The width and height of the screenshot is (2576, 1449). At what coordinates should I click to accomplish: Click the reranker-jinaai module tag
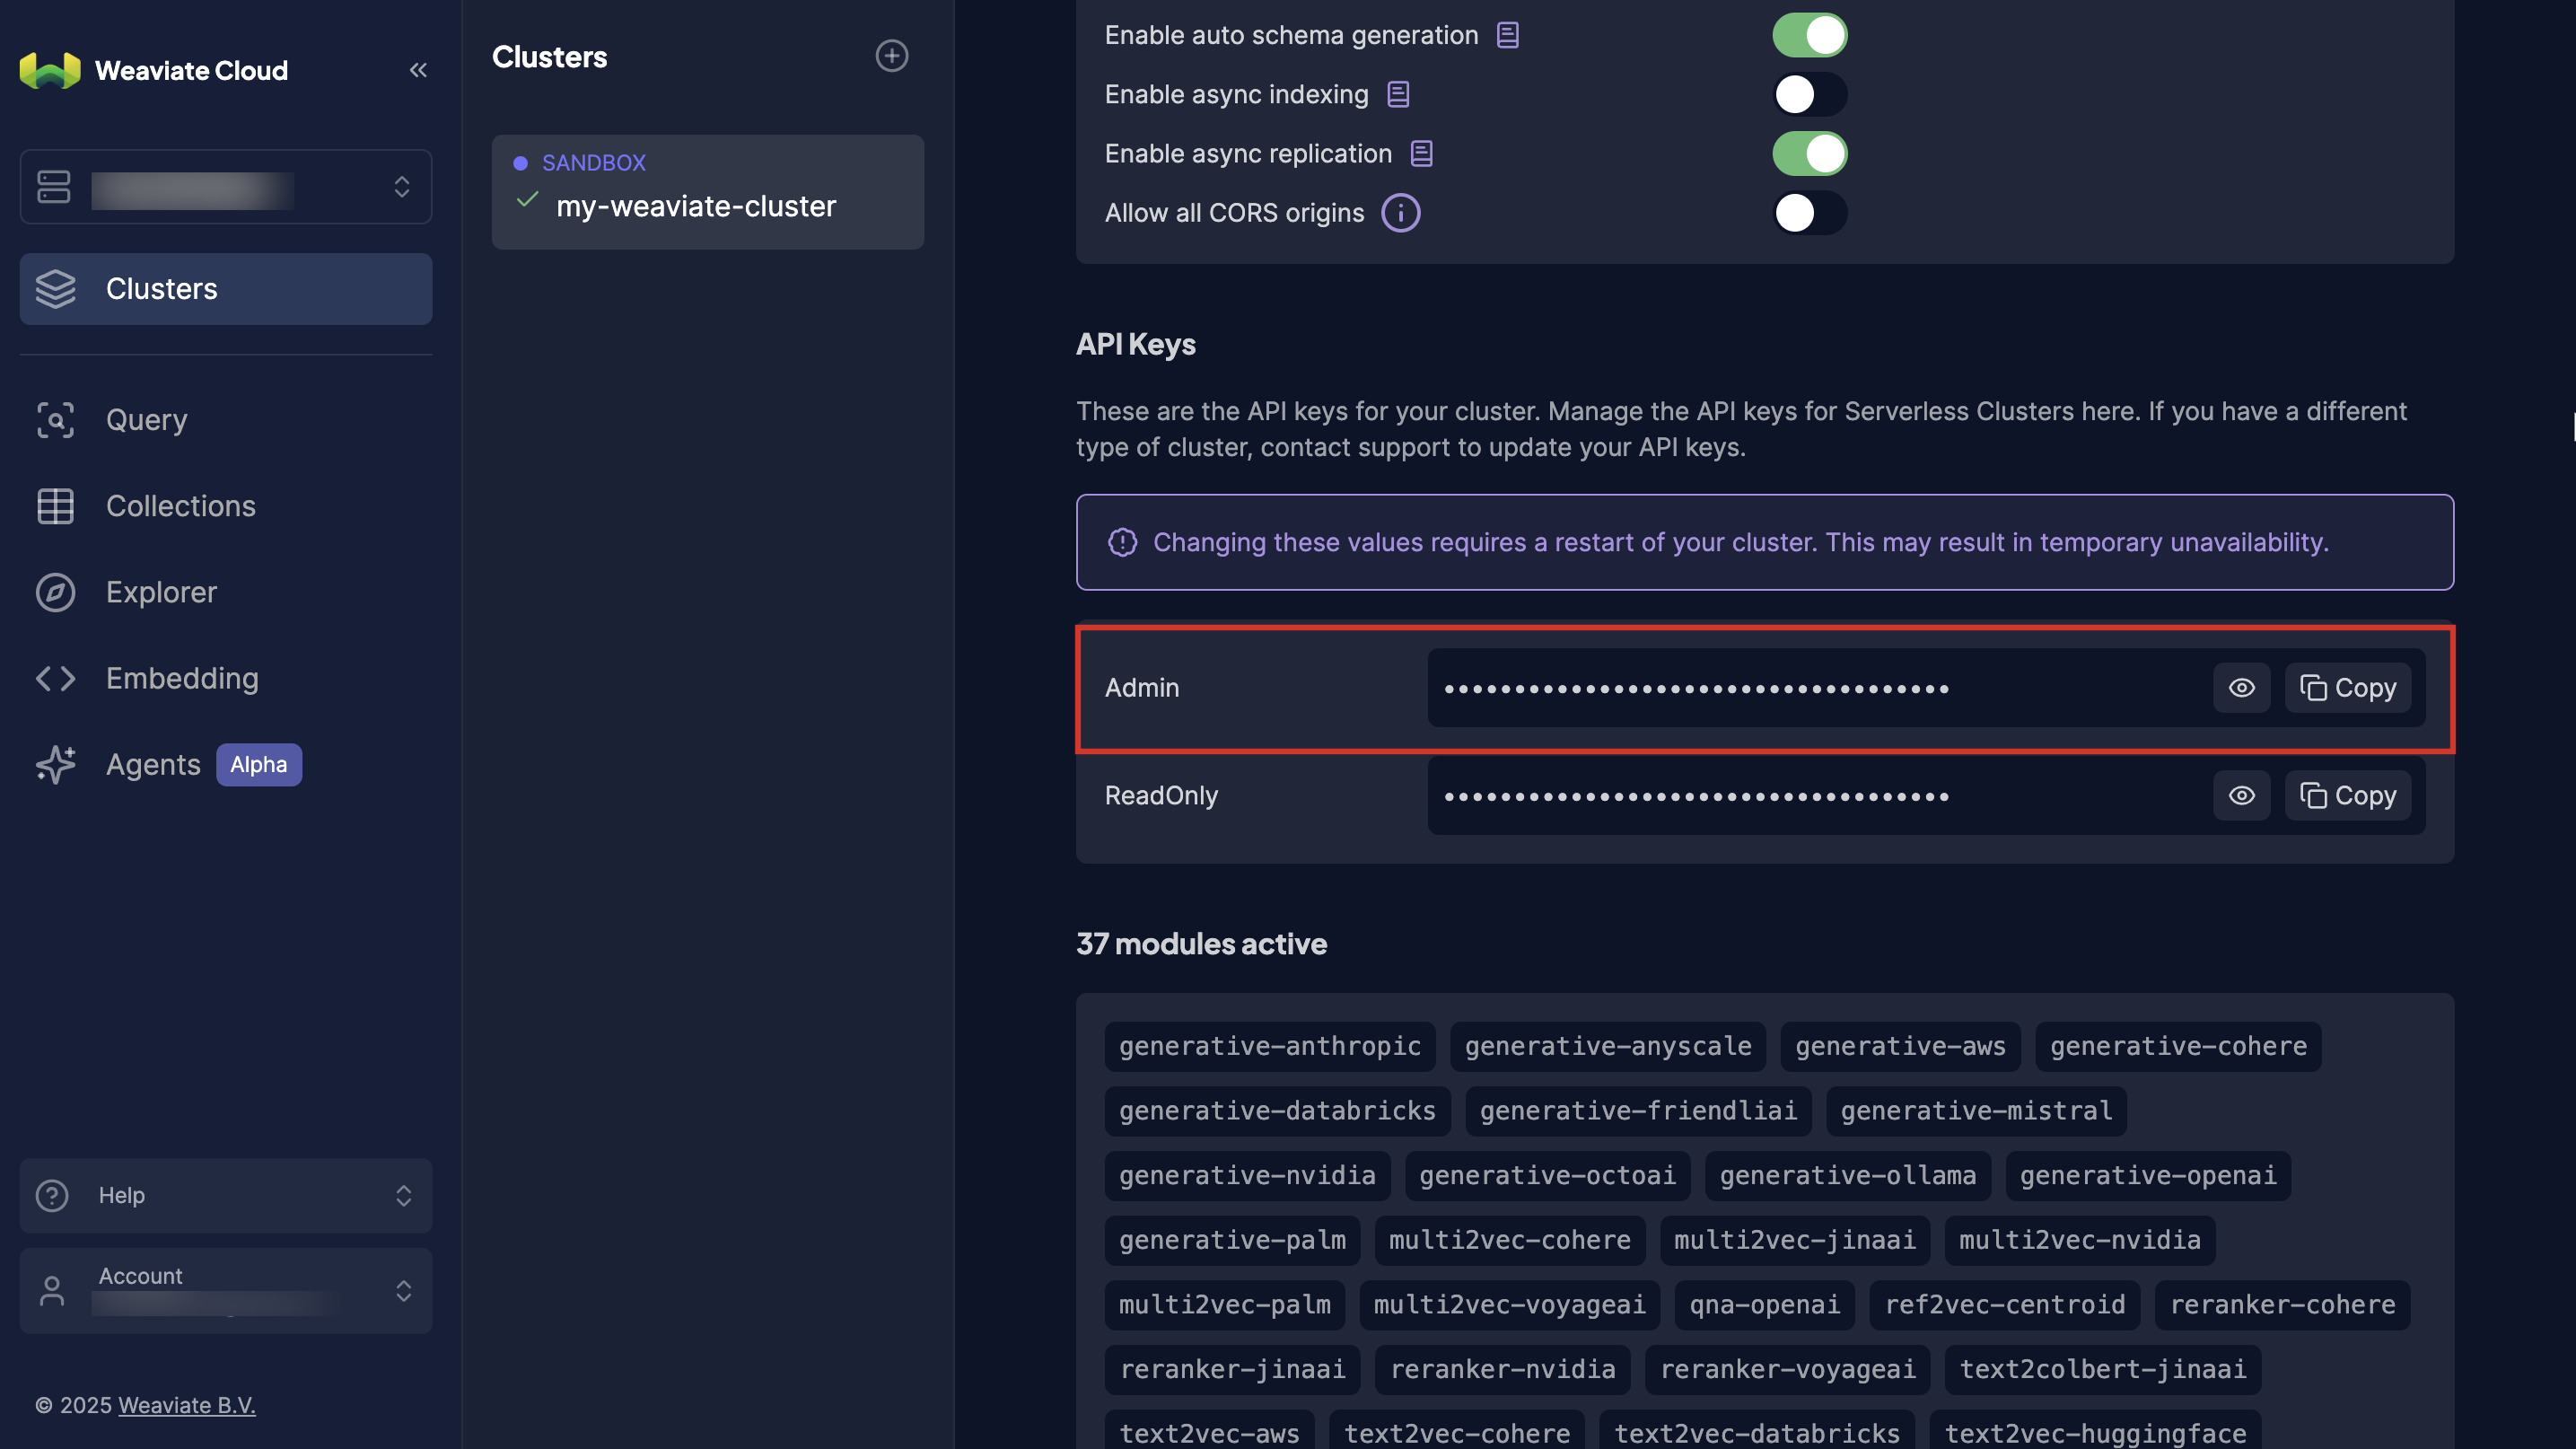tap(1232, 1369)
